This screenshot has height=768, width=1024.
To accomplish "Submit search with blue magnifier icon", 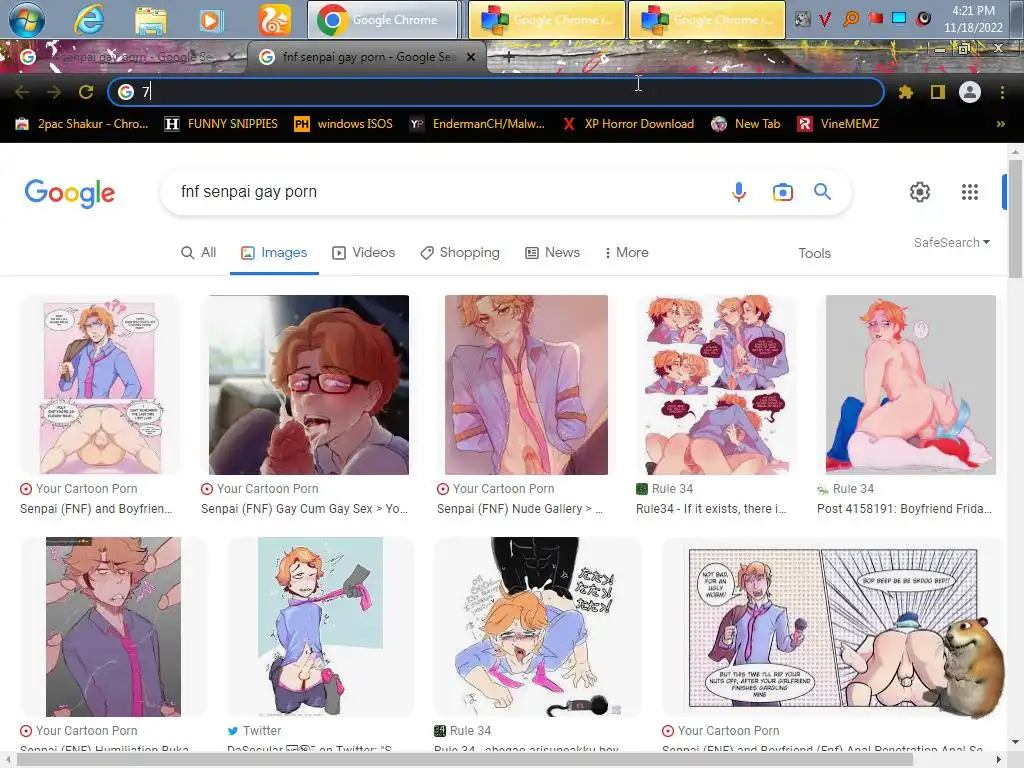I will click(822, 191).
